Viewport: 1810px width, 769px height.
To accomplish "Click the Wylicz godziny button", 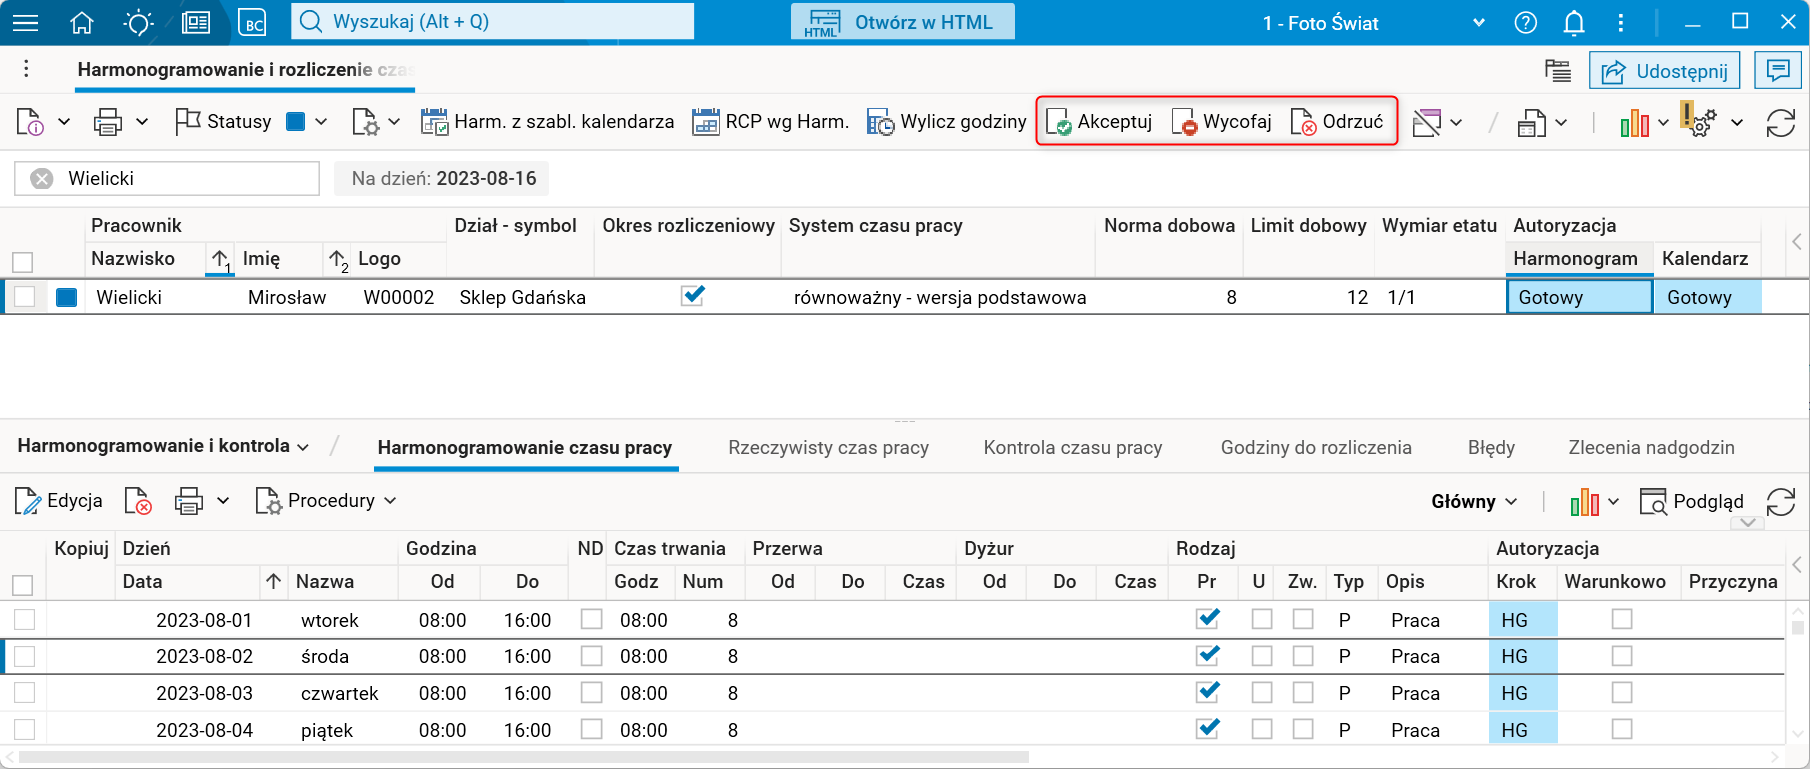I will point(947,122).
